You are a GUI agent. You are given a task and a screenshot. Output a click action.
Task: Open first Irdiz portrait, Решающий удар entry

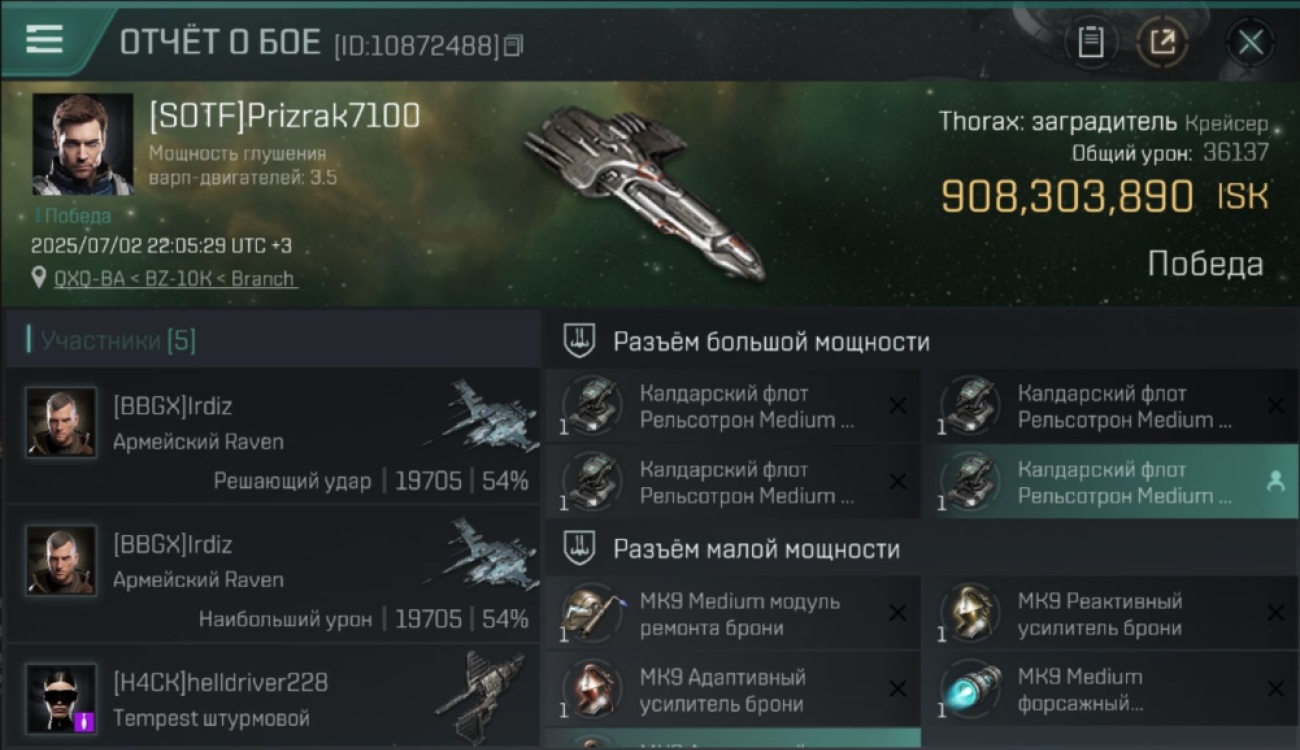click(x=61, y=423)
